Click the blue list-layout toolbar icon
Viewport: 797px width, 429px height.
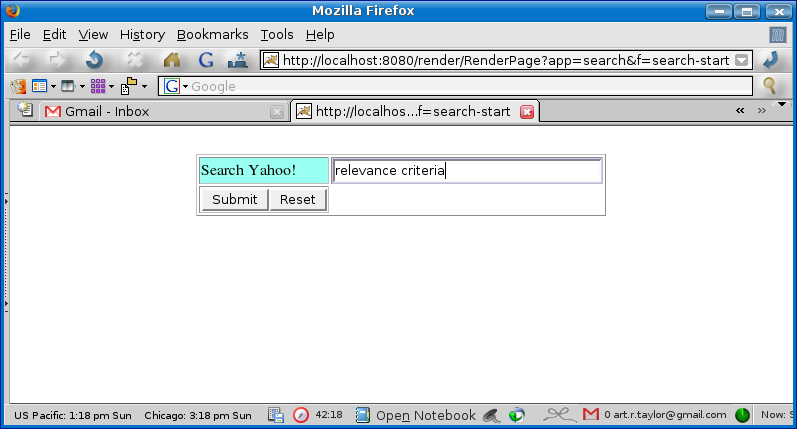pos(39,86)
